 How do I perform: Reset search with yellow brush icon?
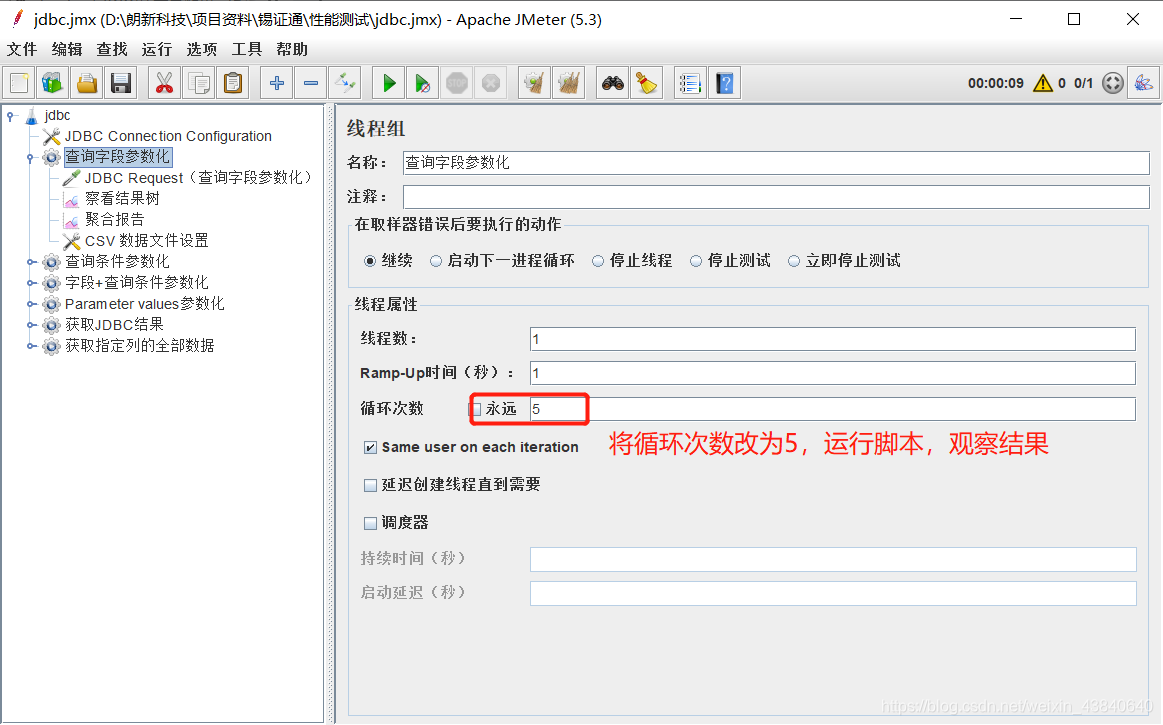click(x=647, y=83)
